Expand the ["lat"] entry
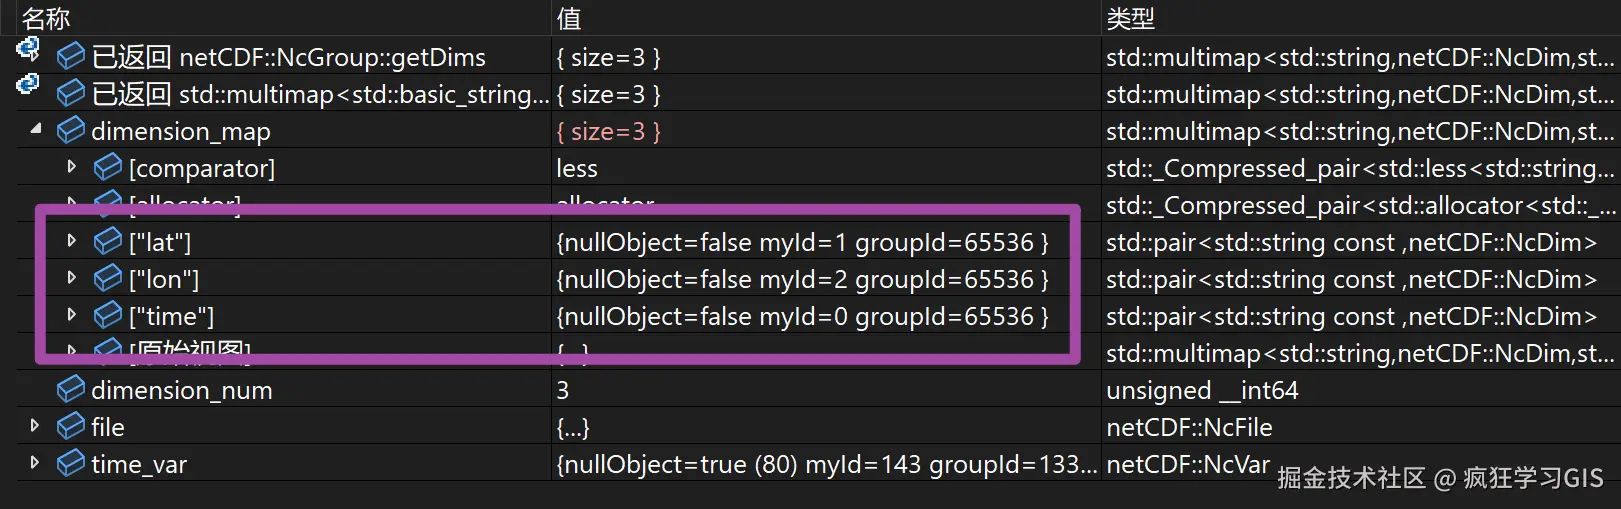The image size is (1621, 509). (72, 240)
